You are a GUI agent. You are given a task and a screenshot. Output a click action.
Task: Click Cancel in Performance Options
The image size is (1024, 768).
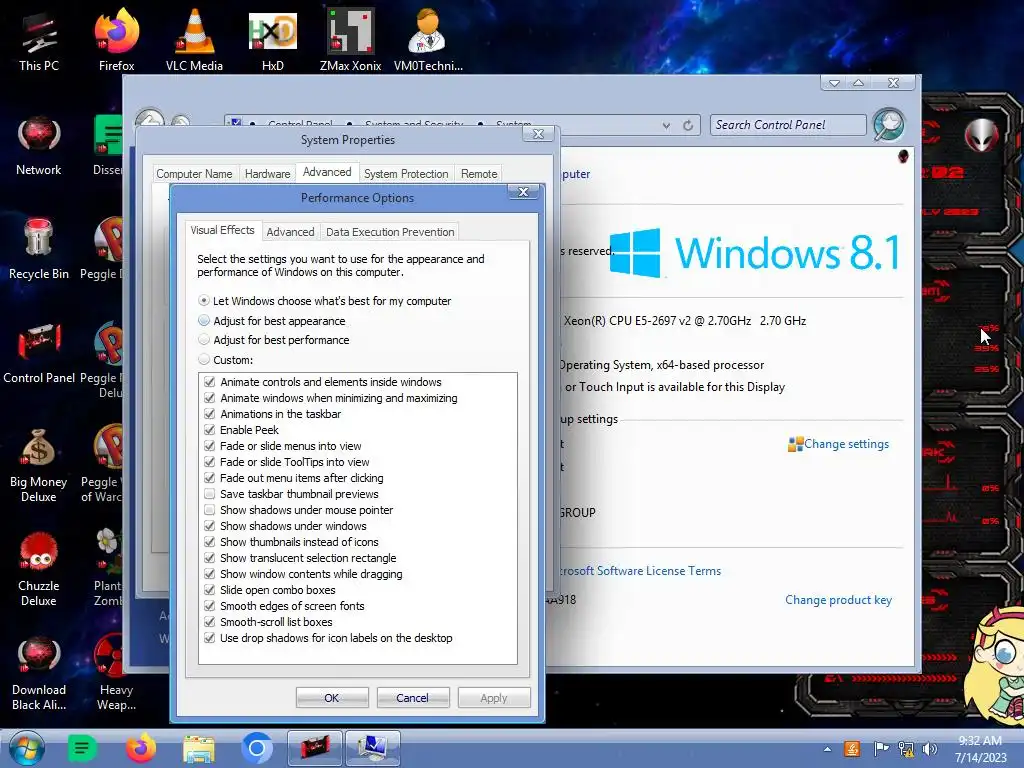[x=413, y=697]
